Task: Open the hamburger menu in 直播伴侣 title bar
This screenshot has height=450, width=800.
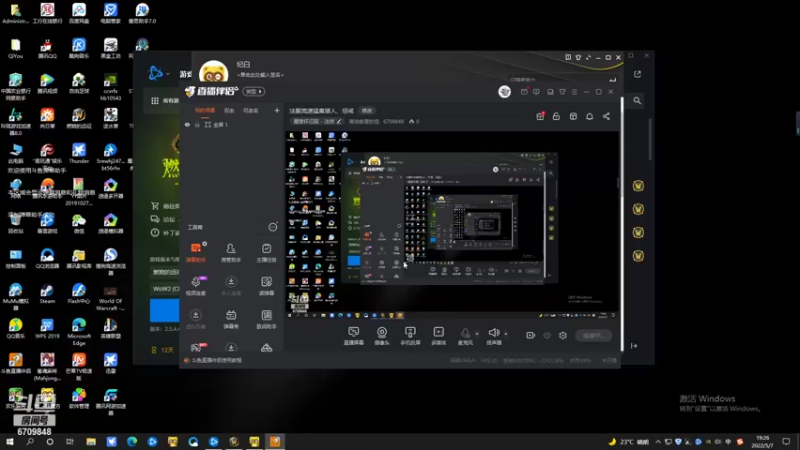Action: pyautogui.click(x=574, y=92)
